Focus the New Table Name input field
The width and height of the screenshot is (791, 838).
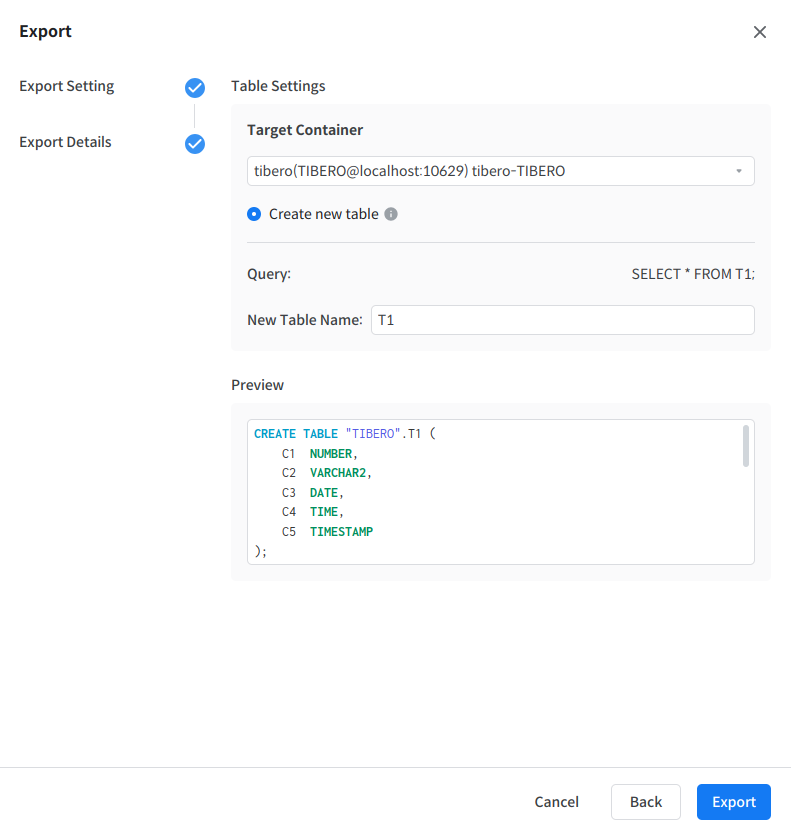click(x=562, y=320)
